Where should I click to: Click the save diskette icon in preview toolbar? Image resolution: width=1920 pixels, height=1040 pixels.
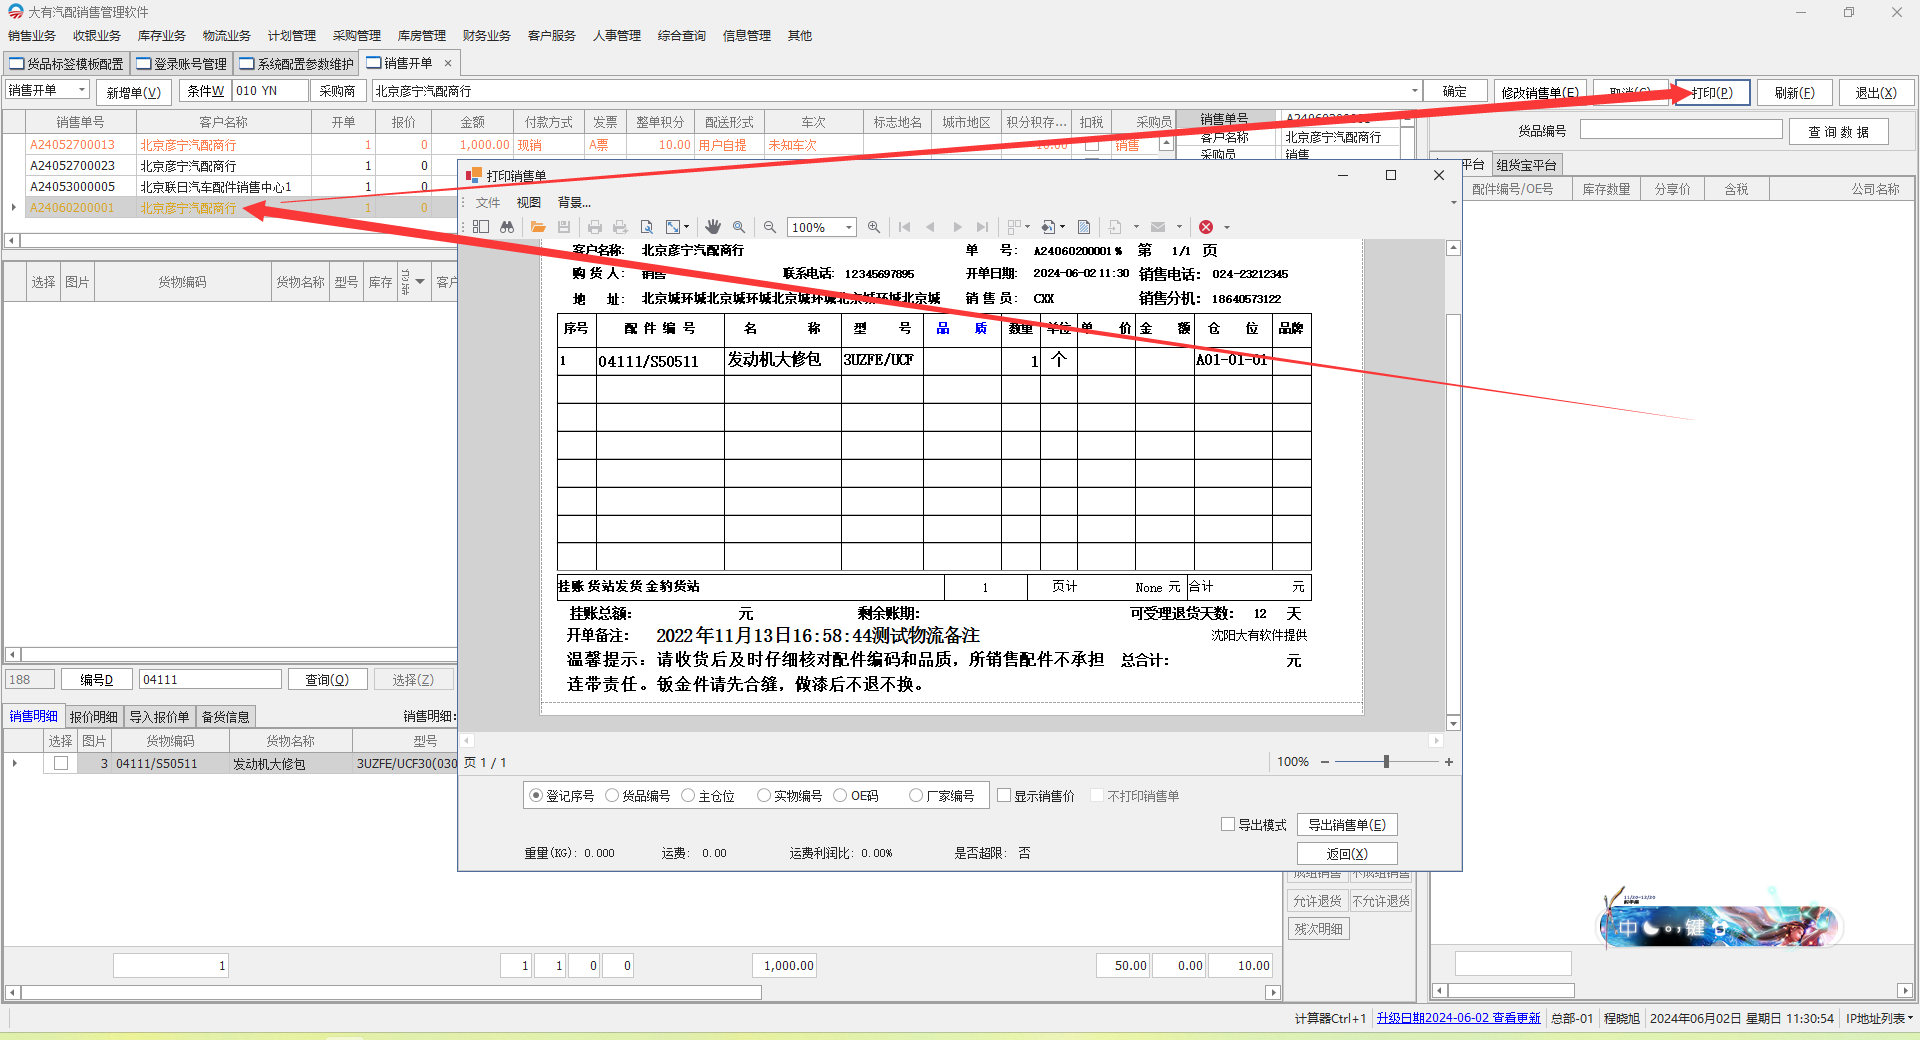click(564, 227)
